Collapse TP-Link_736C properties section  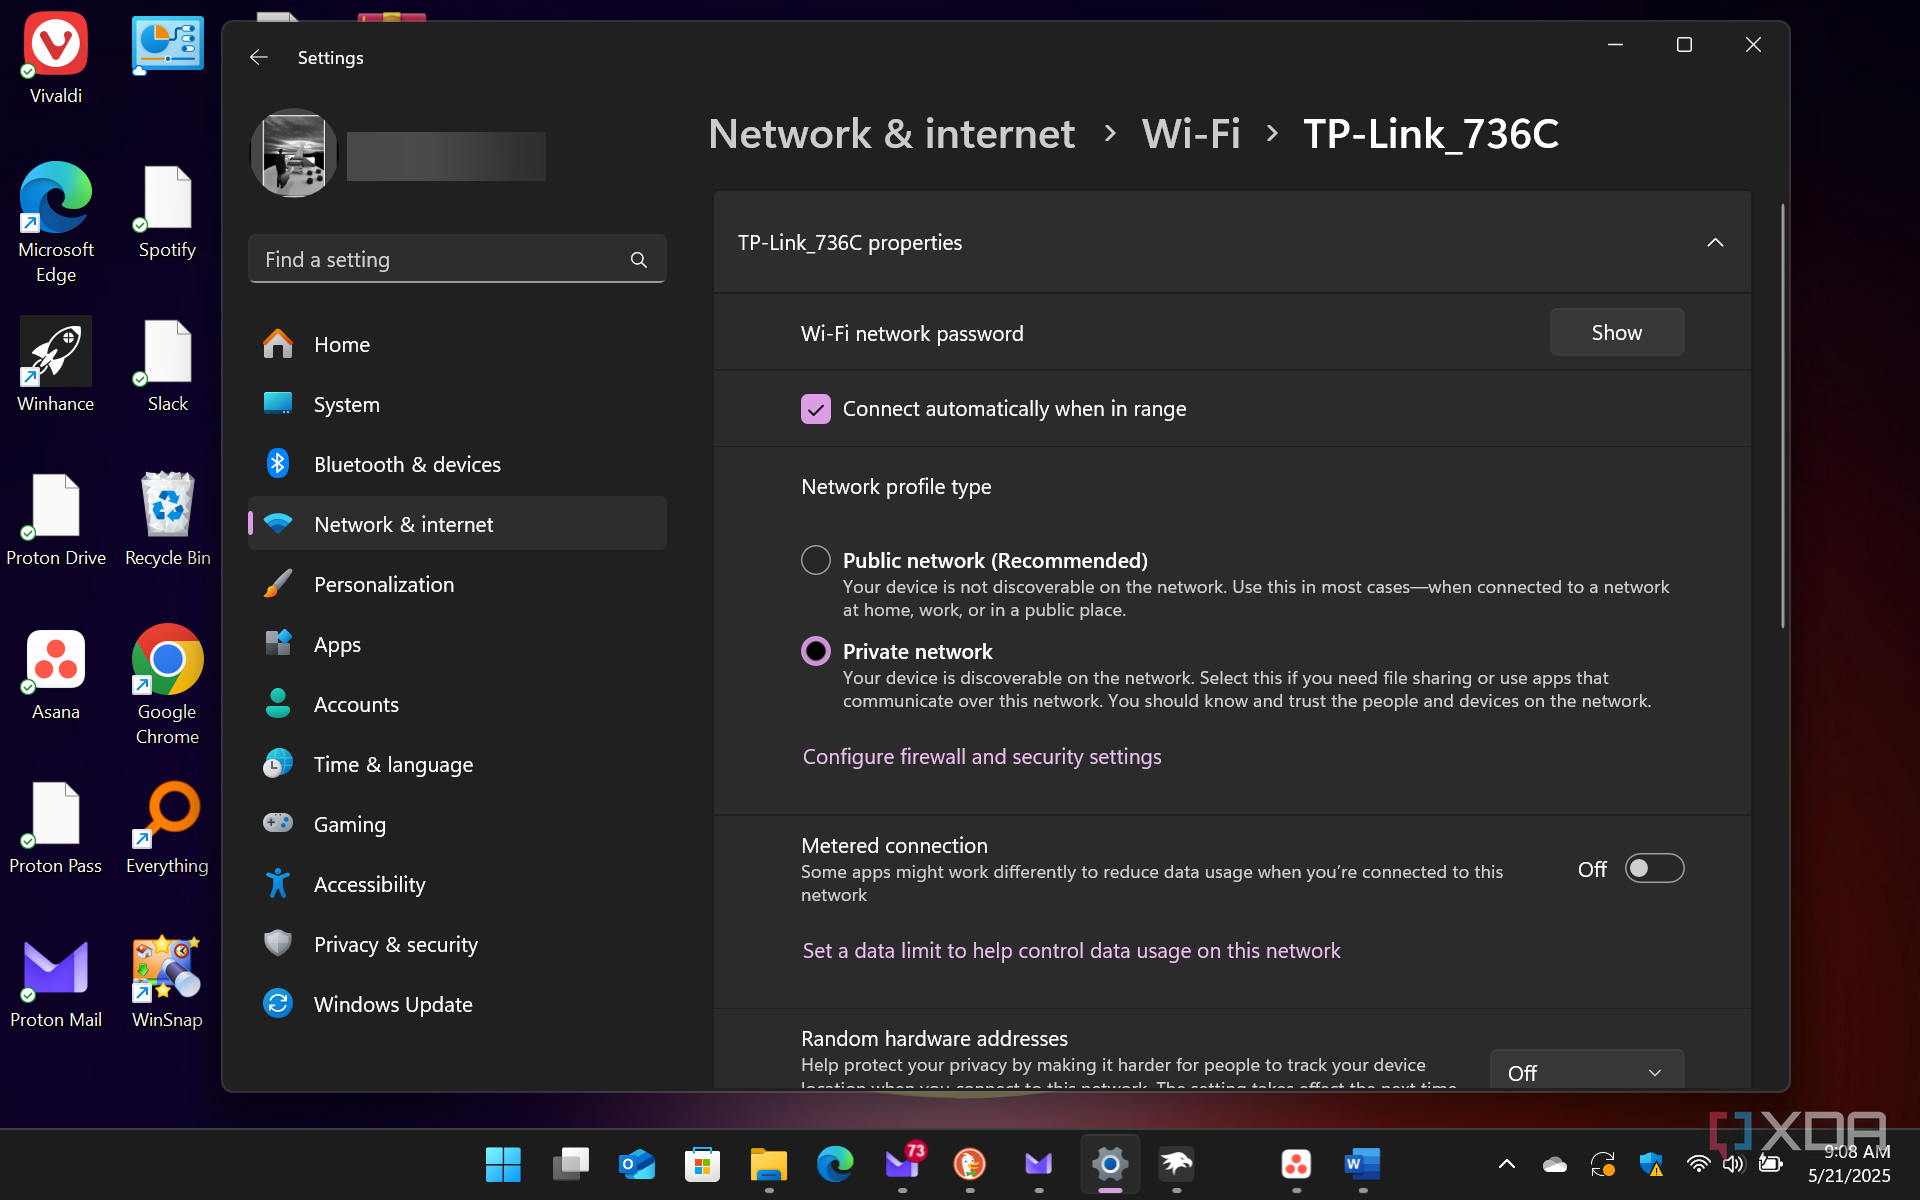point(1715,243)
